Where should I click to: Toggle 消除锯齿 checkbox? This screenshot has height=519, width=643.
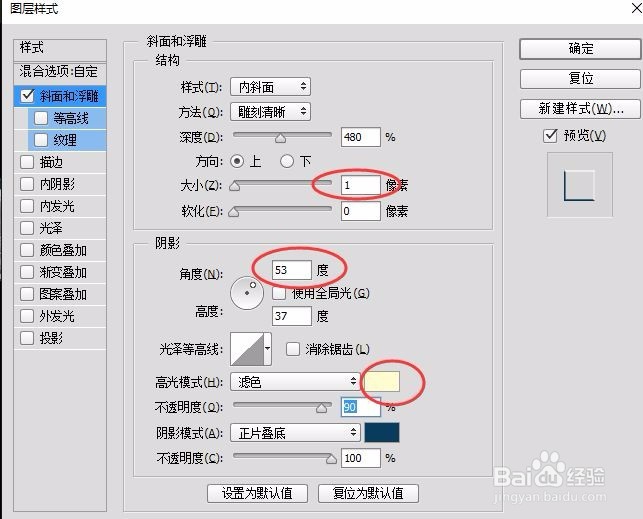pyautogui.click(x=293, y=349)
